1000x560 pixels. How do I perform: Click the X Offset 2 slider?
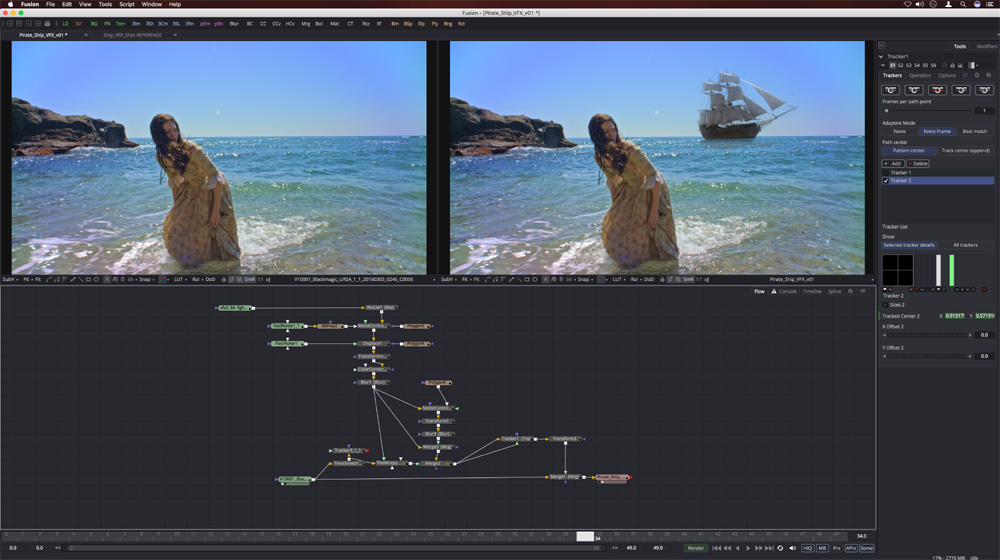(925, 335)
